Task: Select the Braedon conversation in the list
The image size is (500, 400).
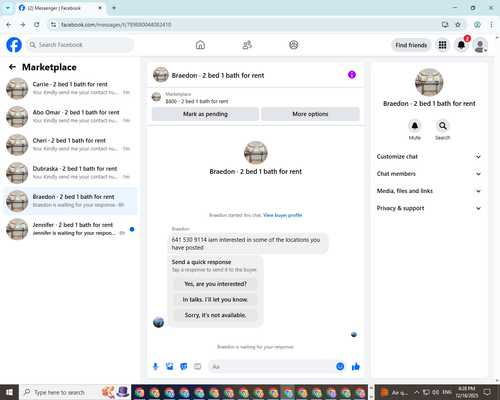Action: [x=70, y=201]
